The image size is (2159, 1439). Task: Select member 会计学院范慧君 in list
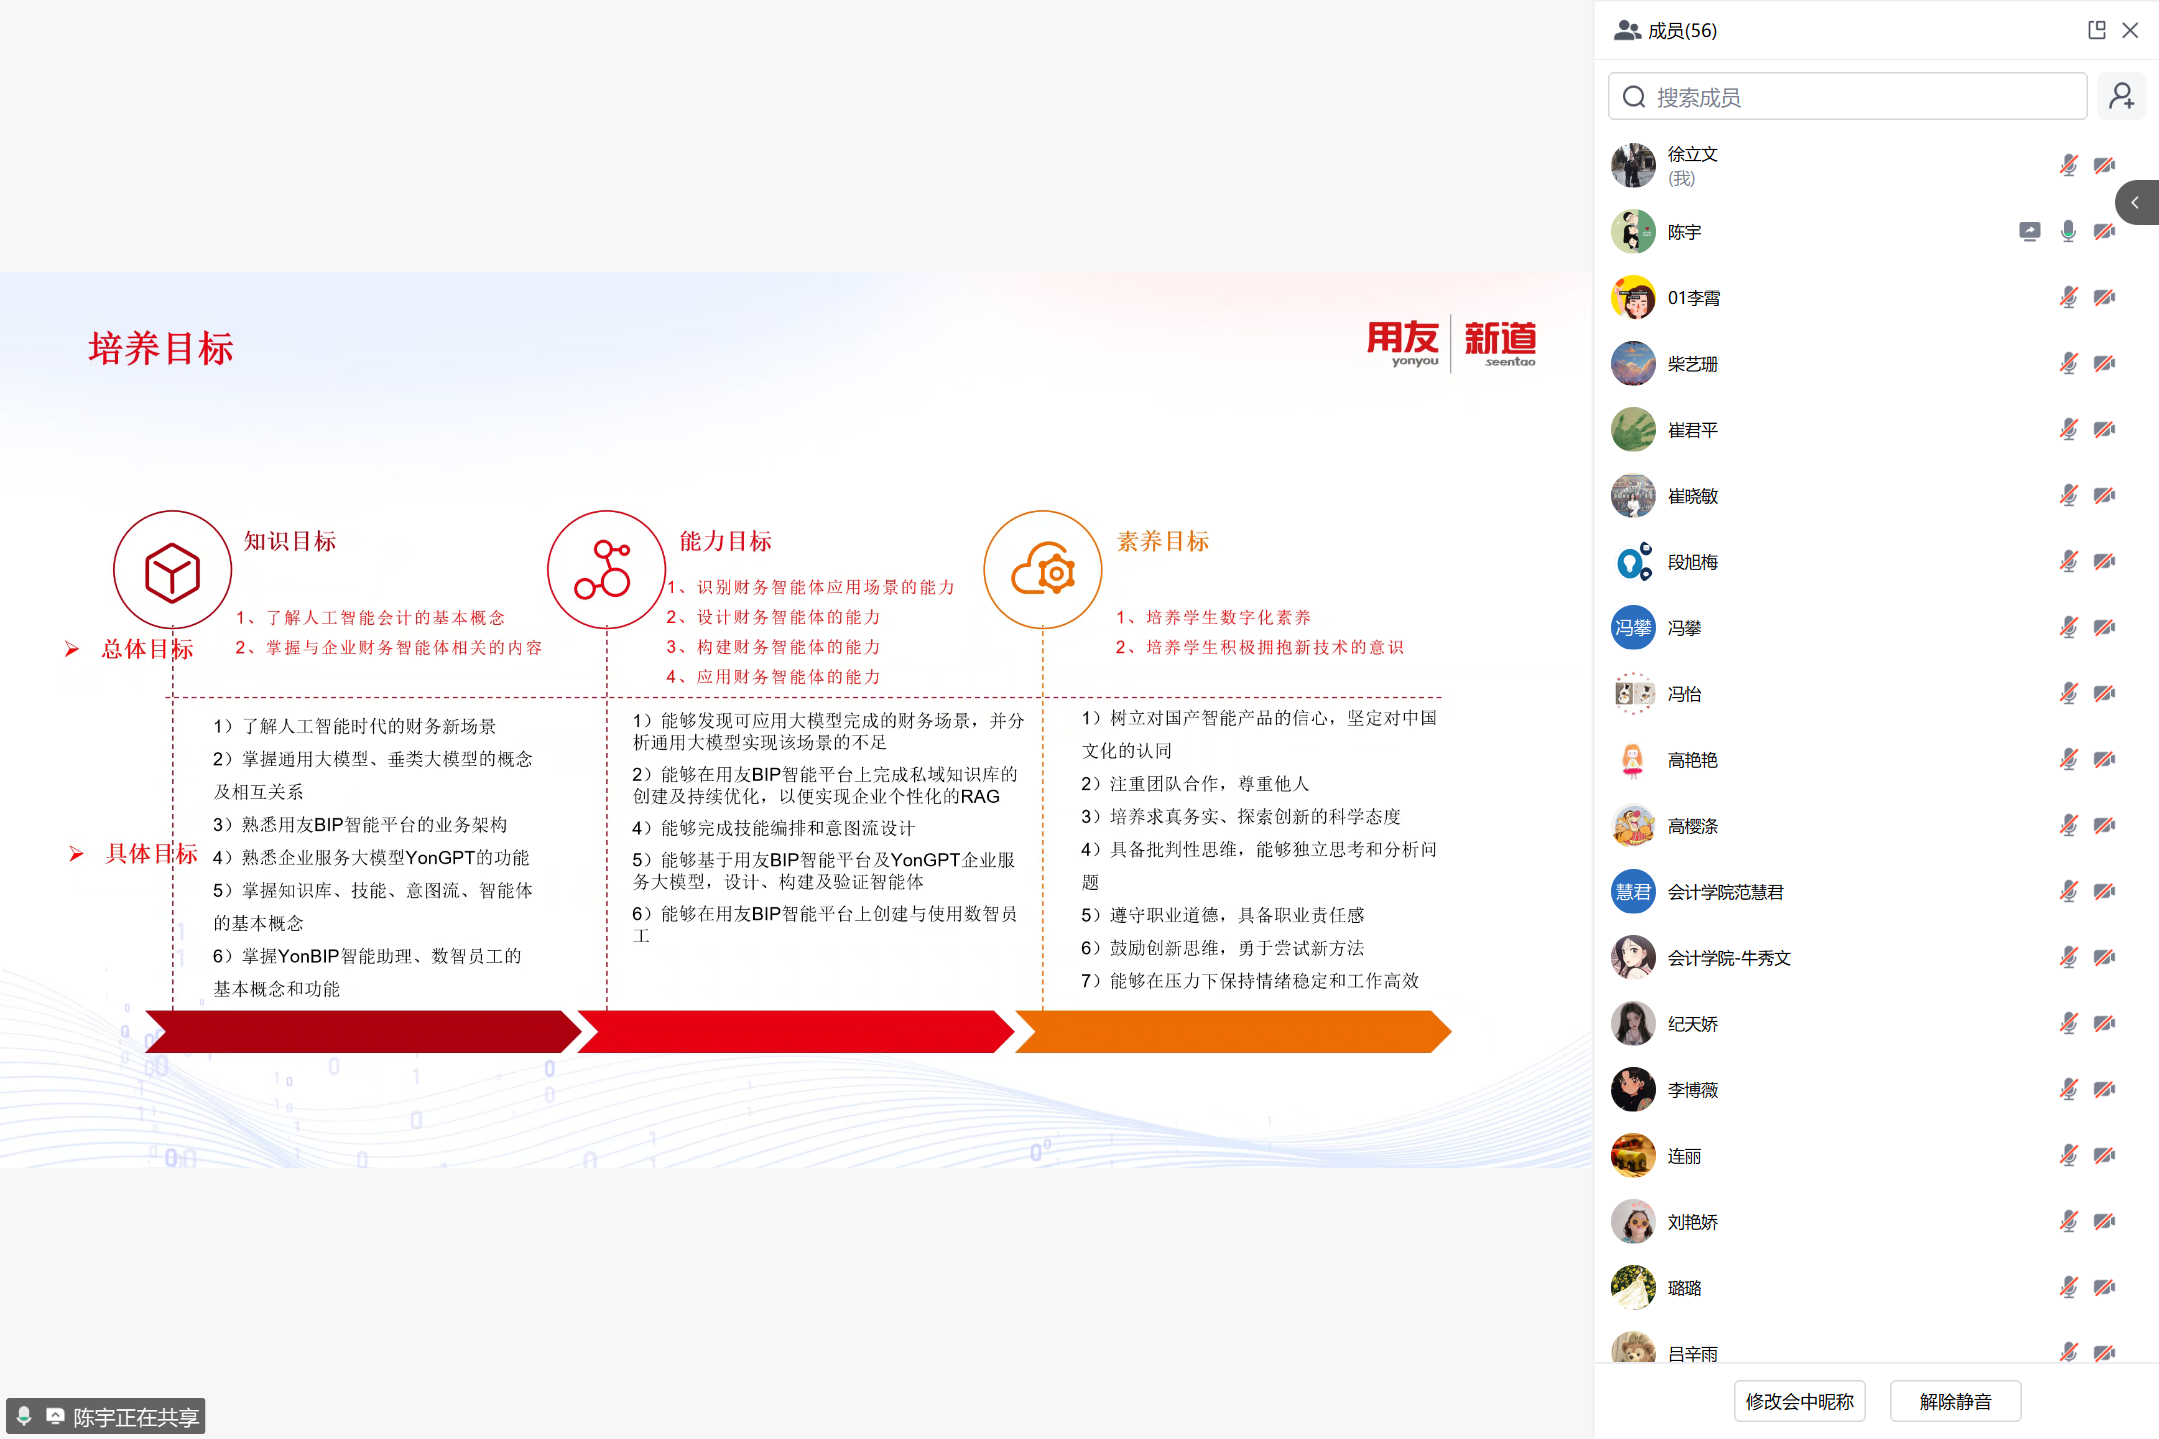[1725, 892]
